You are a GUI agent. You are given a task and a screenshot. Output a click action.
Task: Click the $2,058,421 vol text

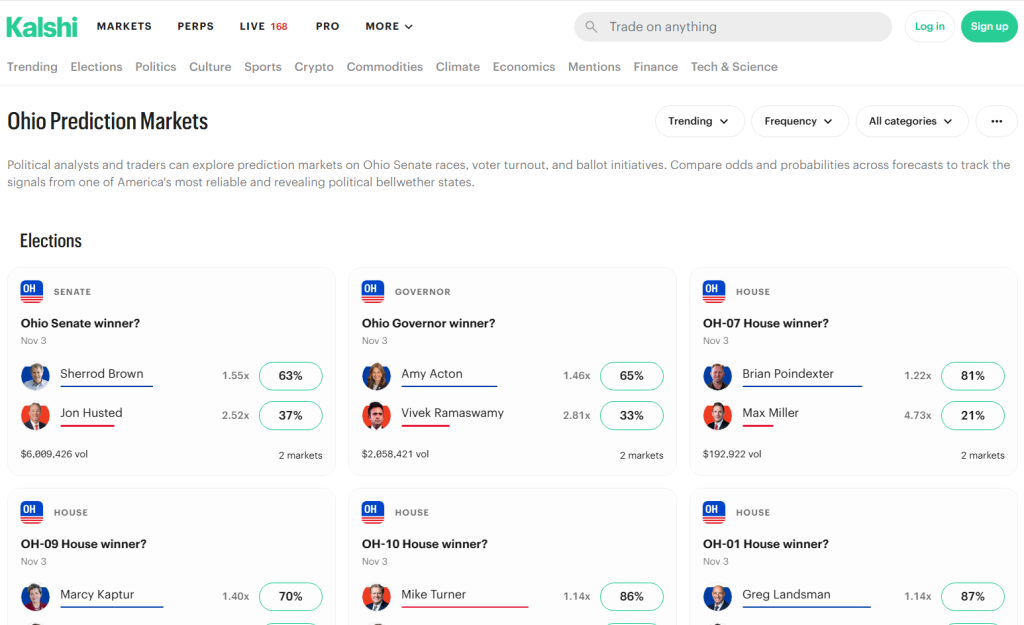point(395,454)
